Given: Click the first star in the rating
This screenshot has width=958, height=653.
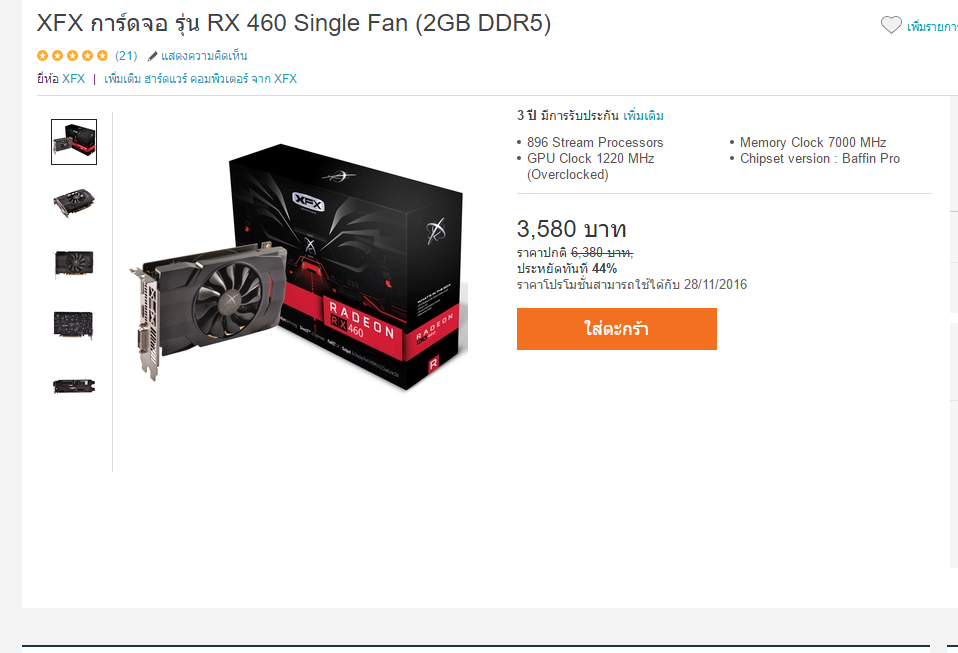Looking at the screenshot, I should coord(42,56).
